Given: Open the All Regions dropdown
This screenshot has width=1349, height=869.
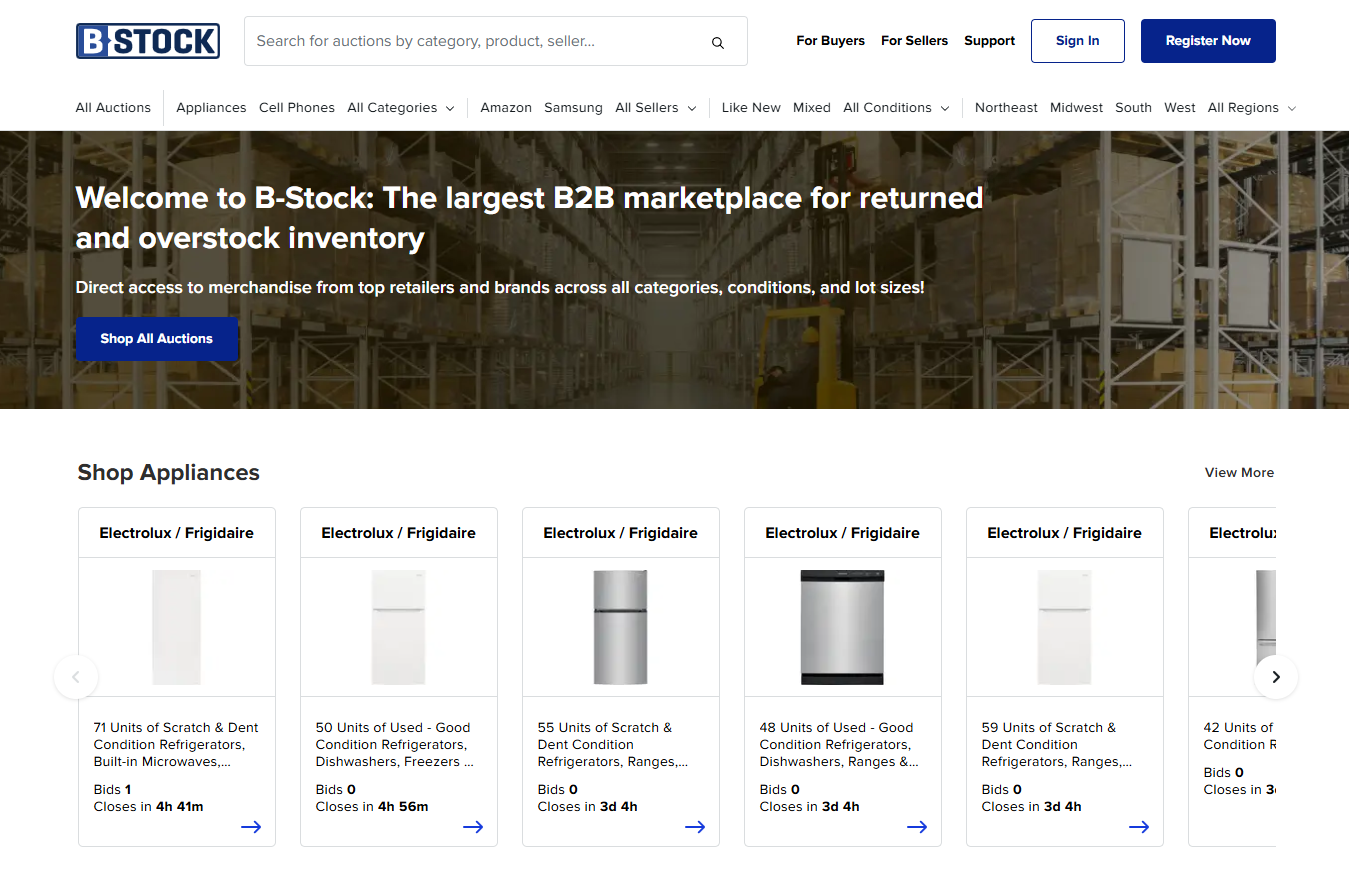Looking at the screenshot, I should (1251, 108).
